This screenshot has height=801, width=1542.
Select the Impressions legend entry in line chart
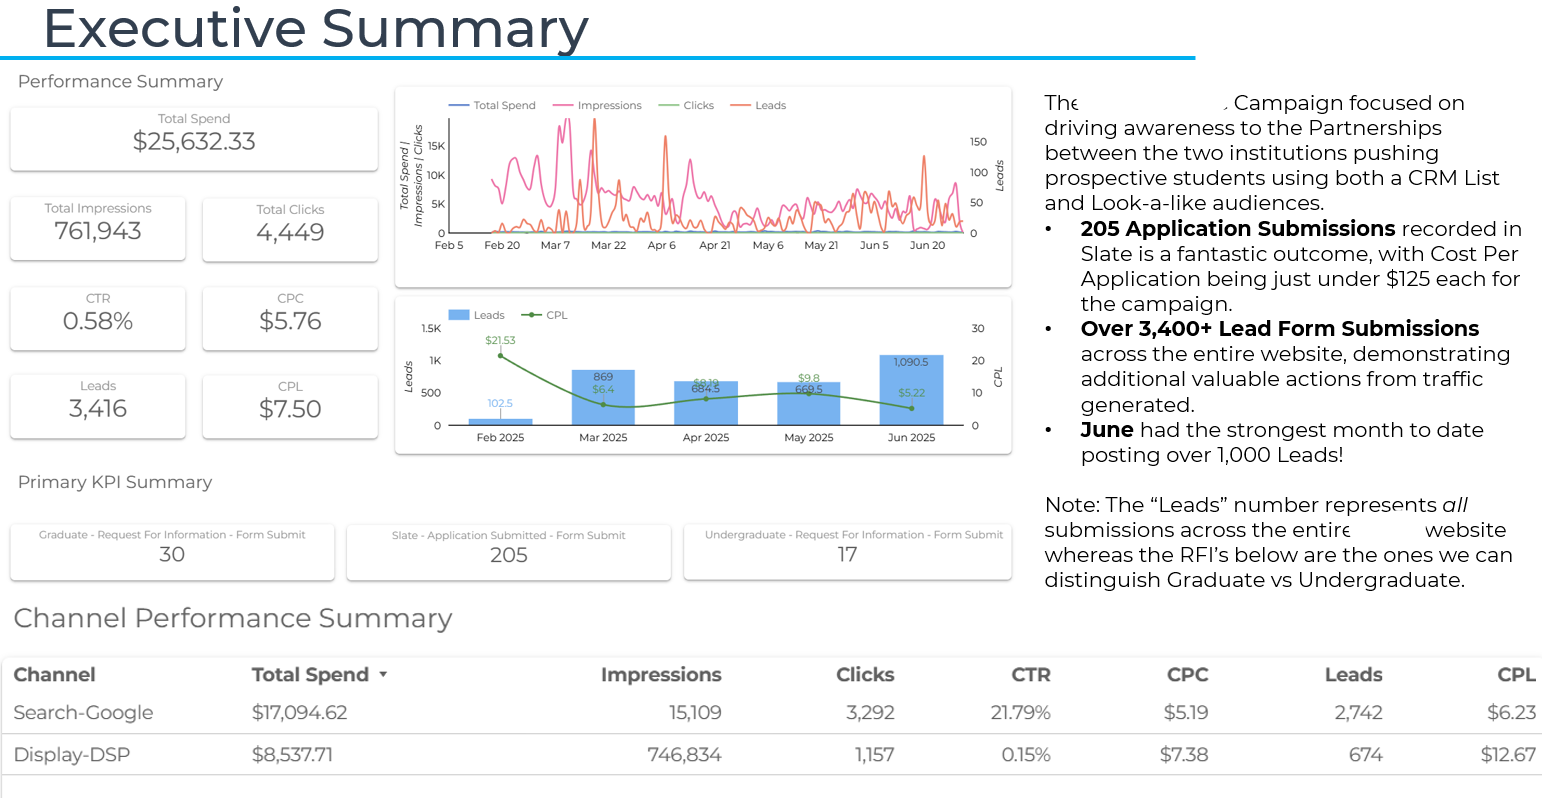(597, 105)
